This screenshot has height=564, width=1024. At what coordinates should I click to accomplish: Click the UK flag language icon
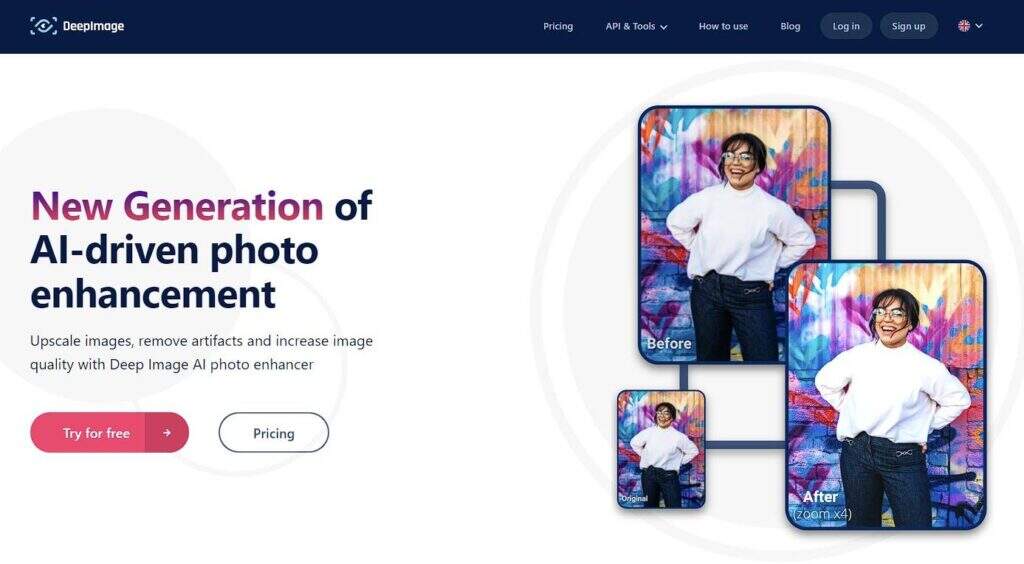tap(964, 26)
